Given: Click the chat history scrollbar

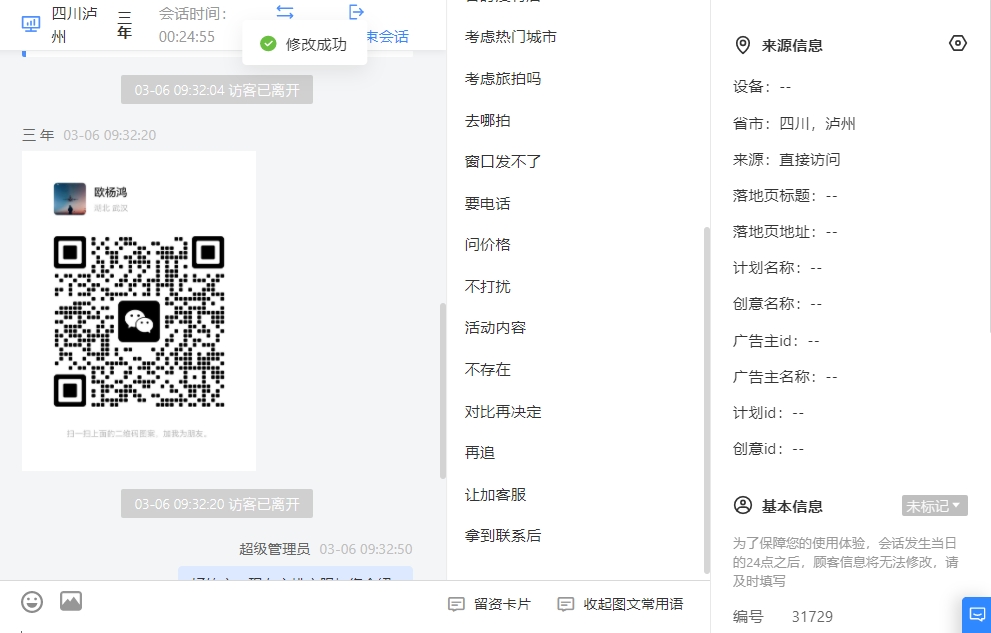Looking at the screenshot, I should [x=442, y=390].
